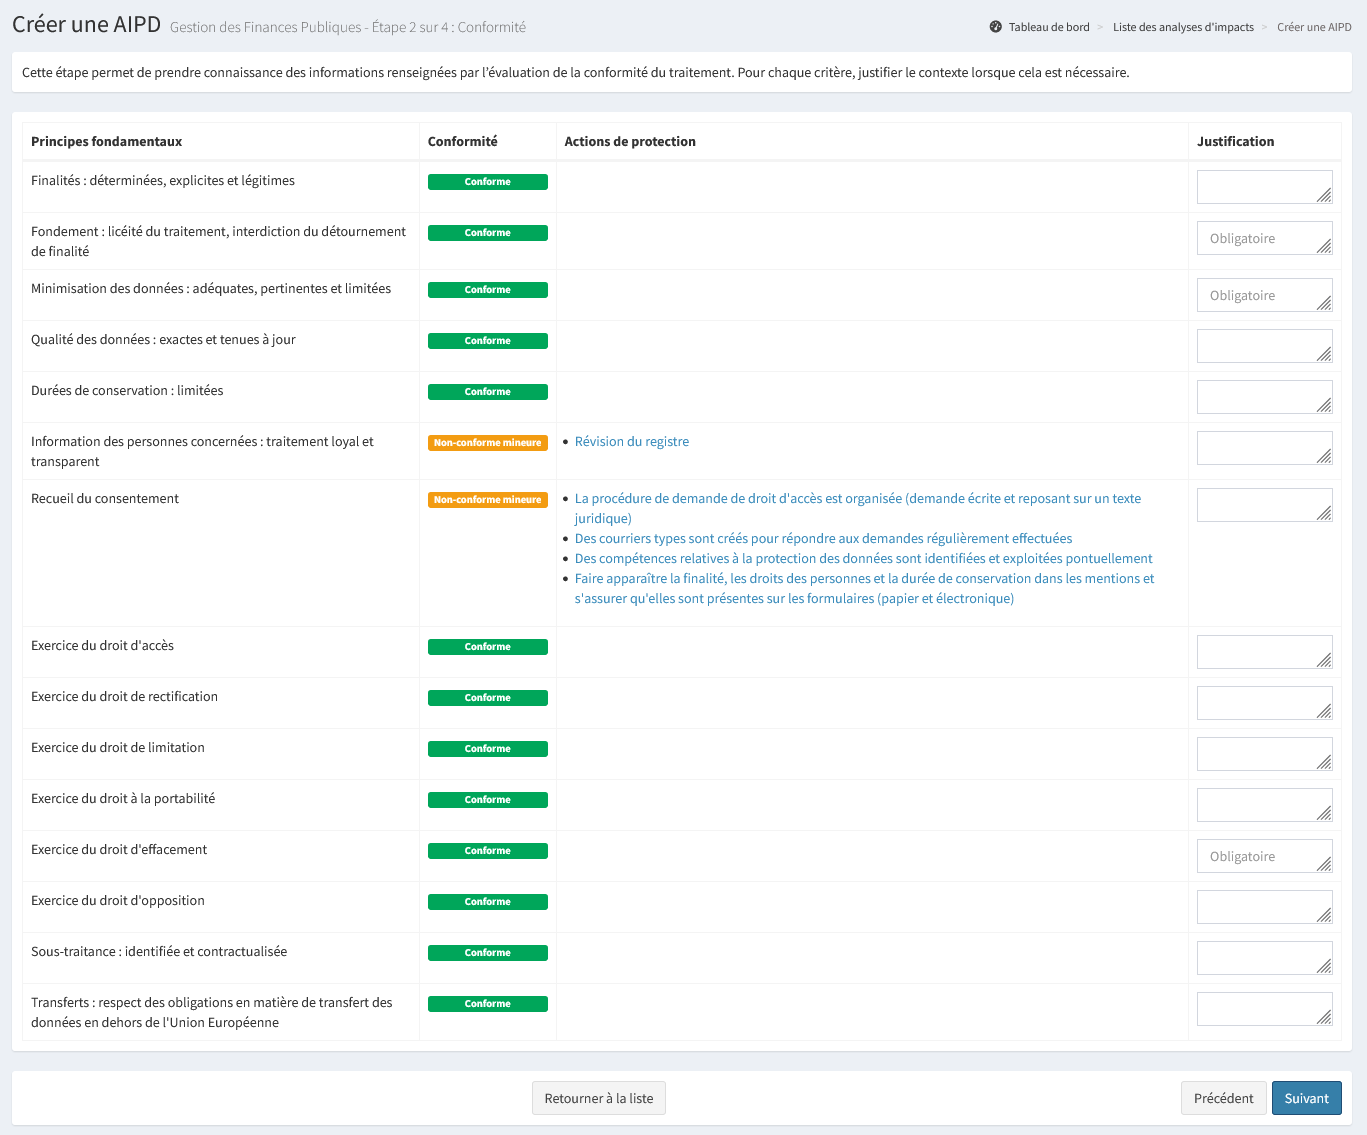The width and height of the screenshot is (1367, 1135).
Task: Click justification field for Recueil du consentement
Action: coord(1263,505)
